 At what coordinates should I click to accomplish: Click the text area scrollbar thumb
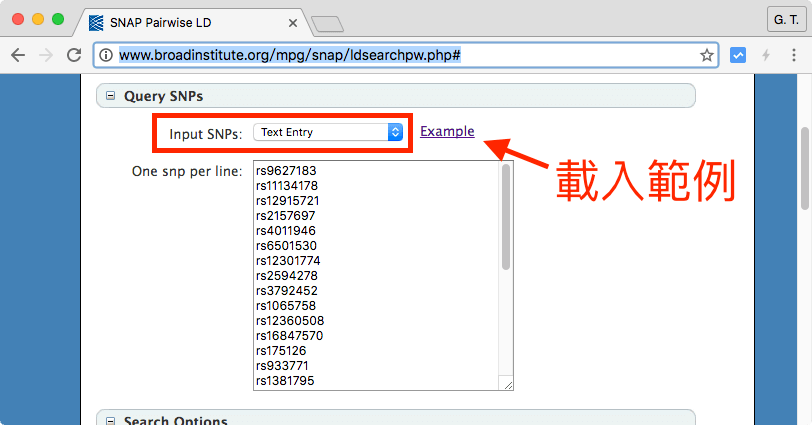pos(506,216)
